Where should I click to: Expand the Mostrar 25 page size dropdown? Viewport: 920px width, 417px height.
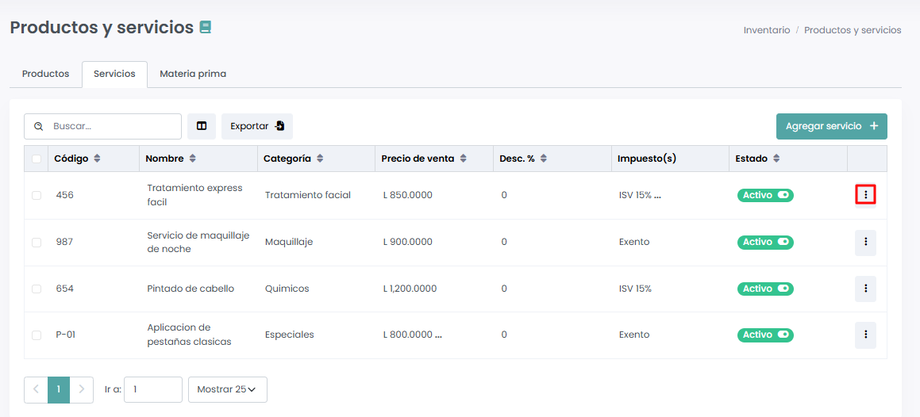click(x=227, y=389)
